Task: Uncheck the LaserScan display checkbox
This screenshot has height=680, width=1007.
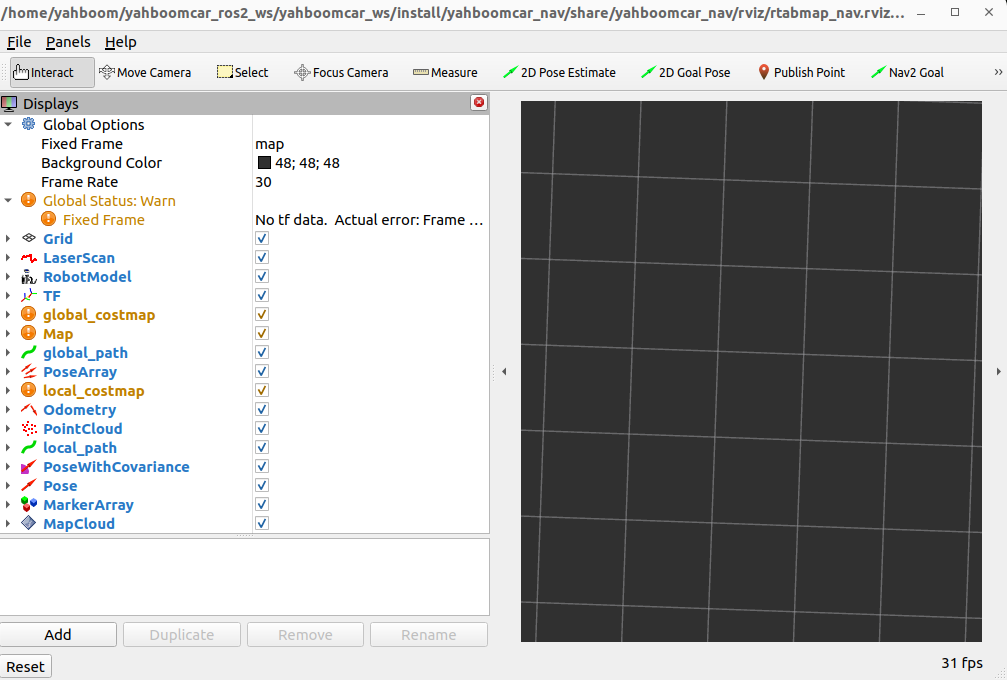Action: pyautogui.click(x=262, y=258)
